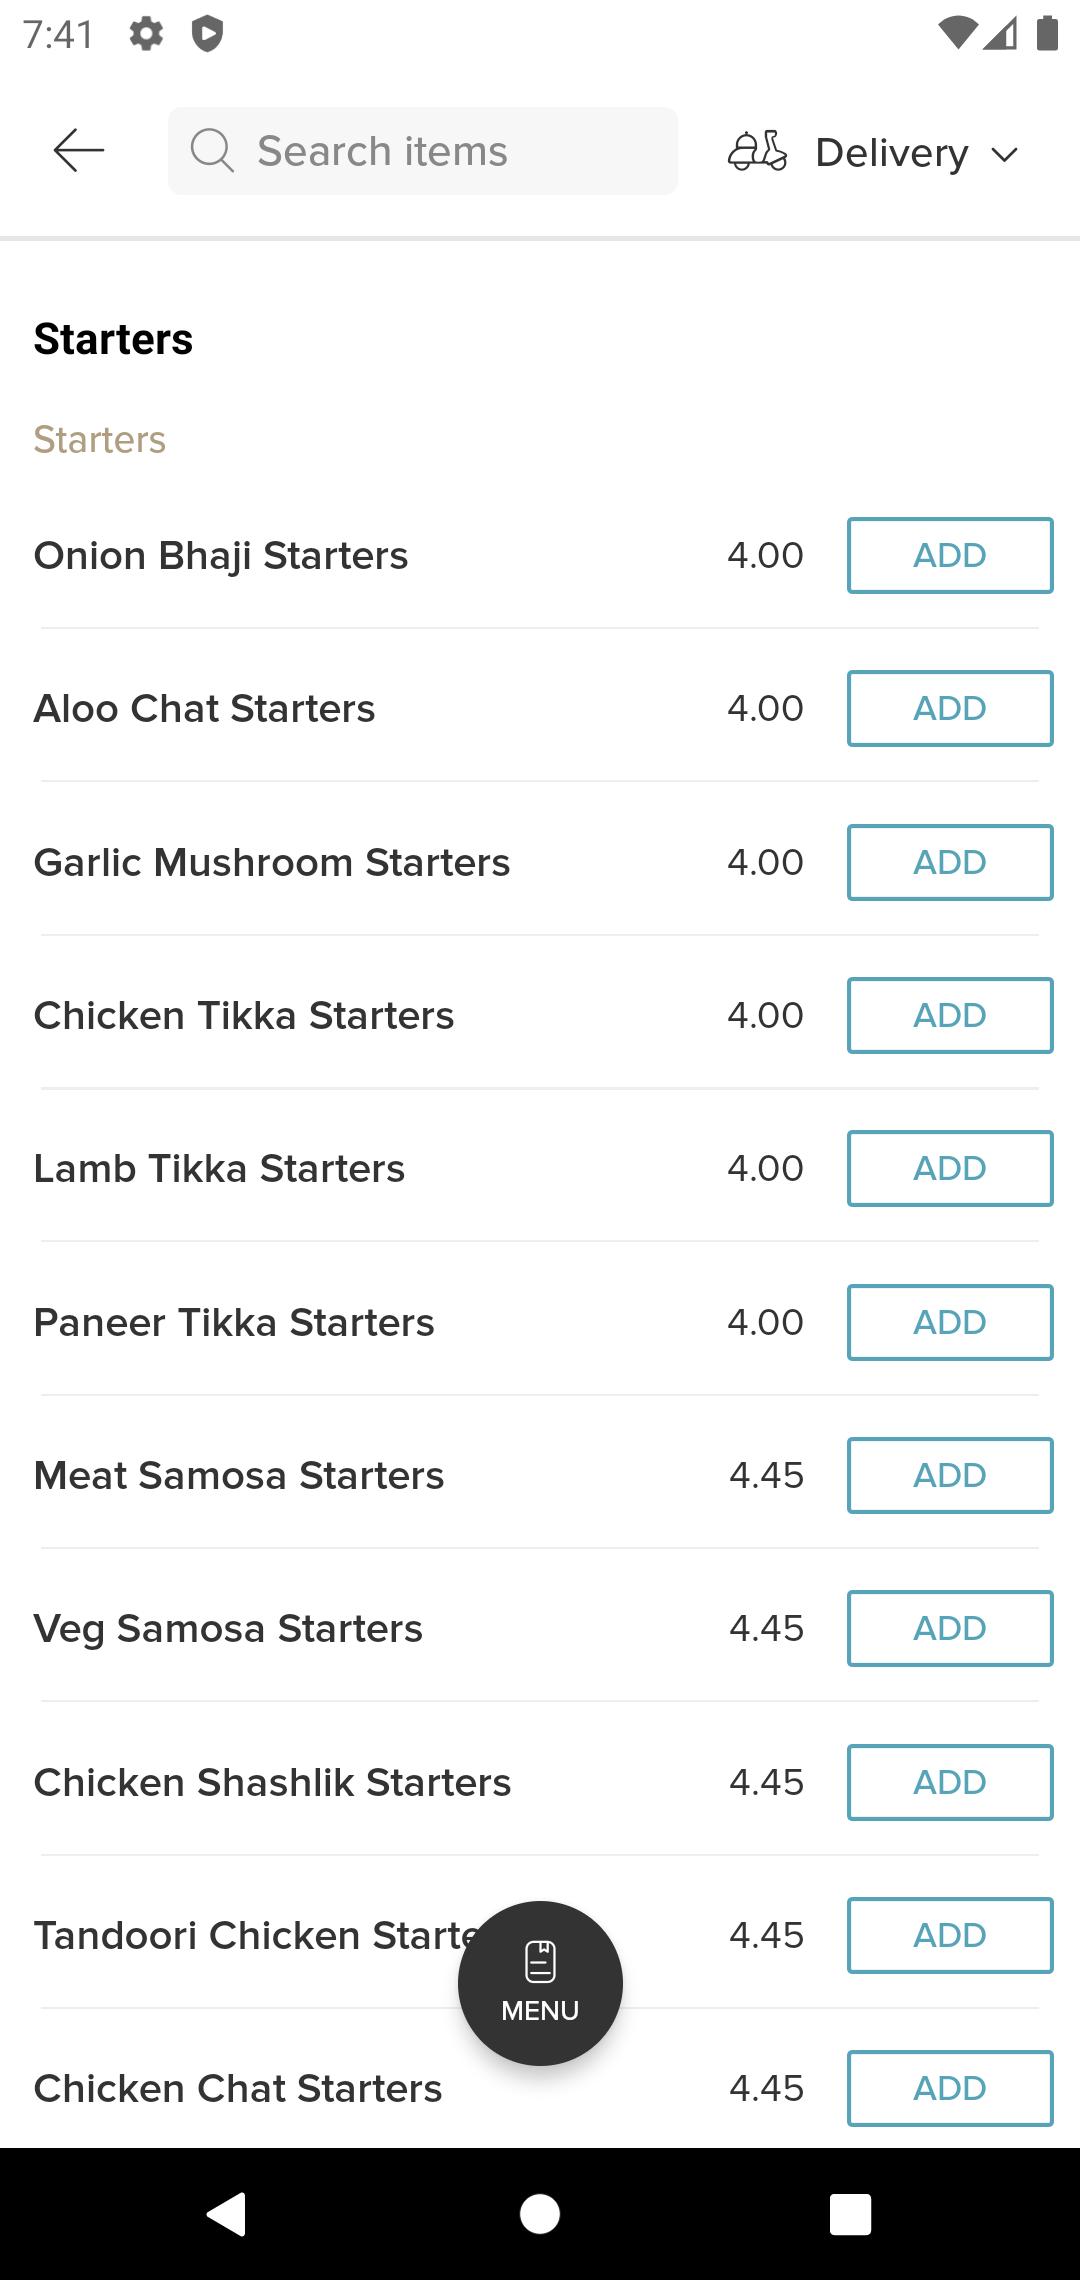This screenshot has height=2280, width=1080.
Task: Expand the Delivery dropdown chevron
Action: click(x=1004, y=154)
